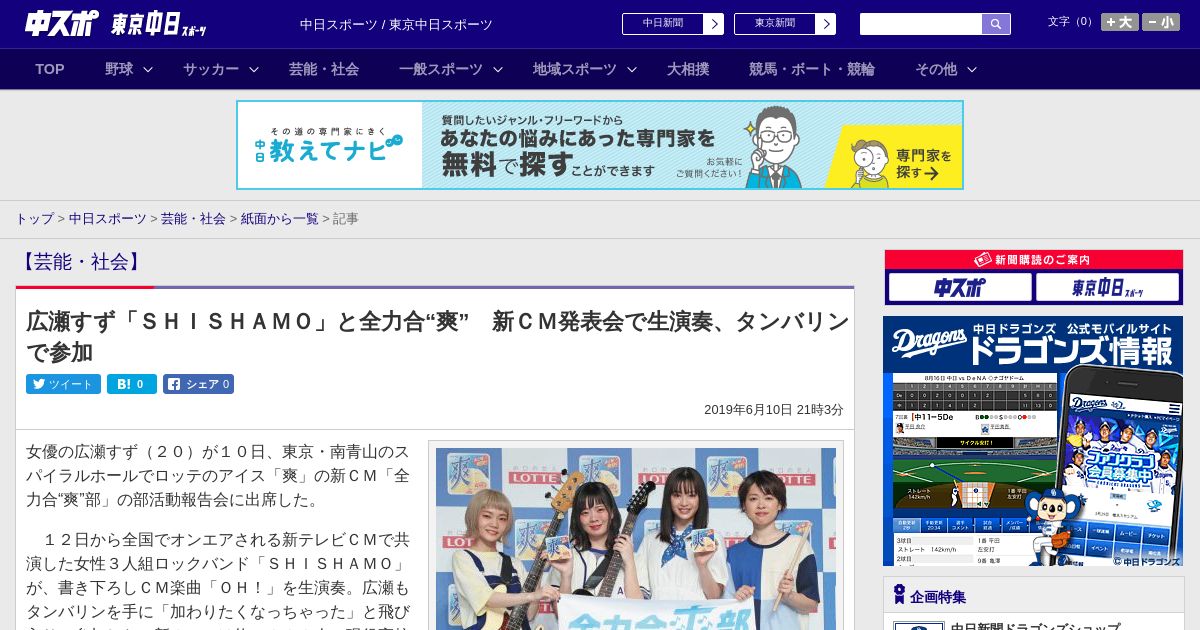This screenshot has height=630, width=1200.
Task: Go to 紙面から一覧 breadcrumb link
Action: tap(279, 219)
